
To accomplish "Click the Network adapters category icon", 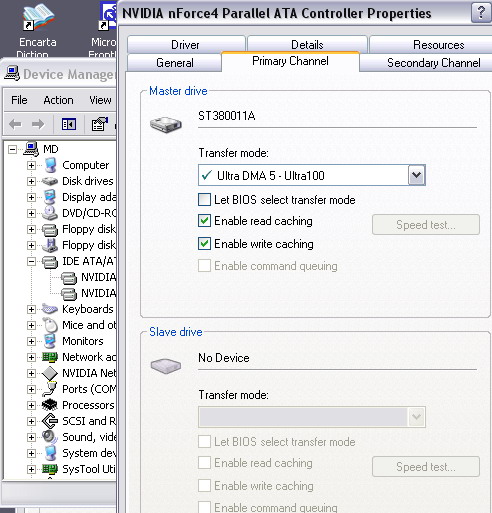I will coord(50,357).
